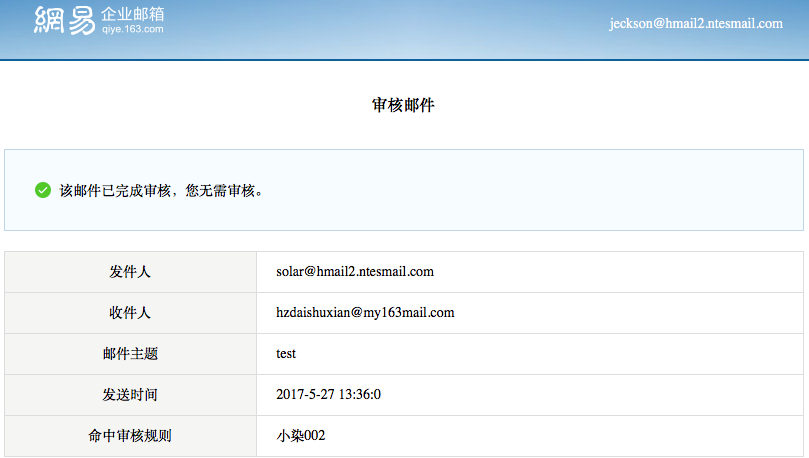Click the 企业邮箱 brand text
The width and height of the screenshot is (809, 458).
(x=133, y=14)
